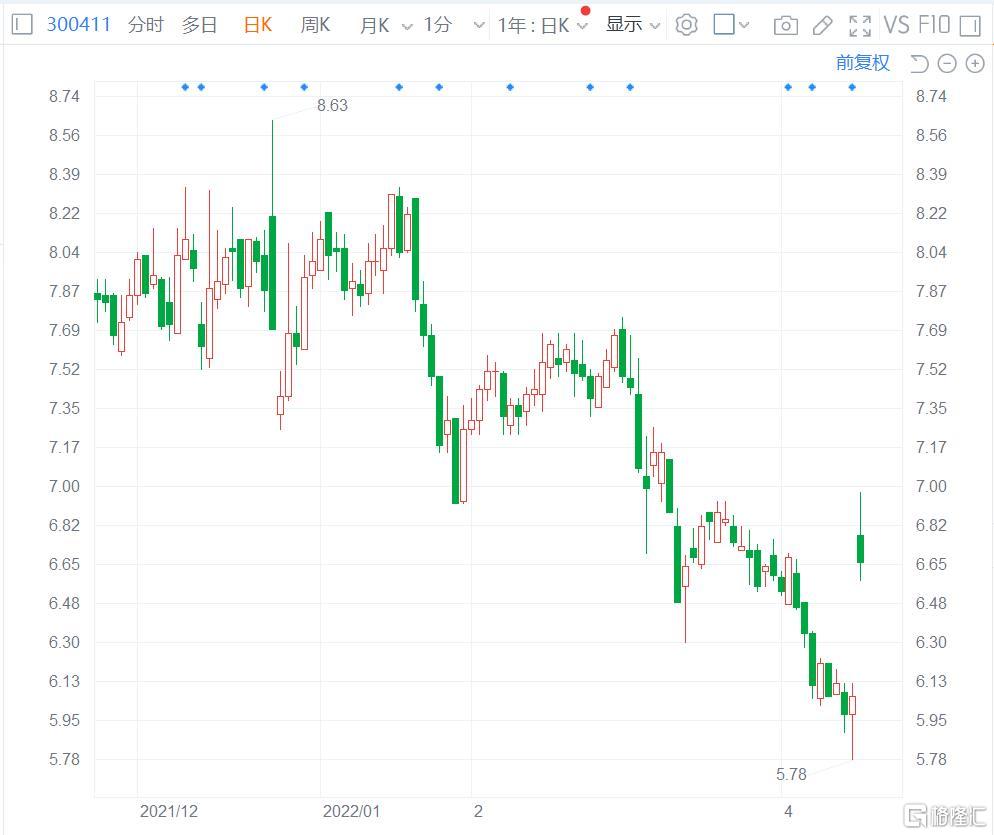Expand dropdown arrow next to 月K

pos(408,26)
